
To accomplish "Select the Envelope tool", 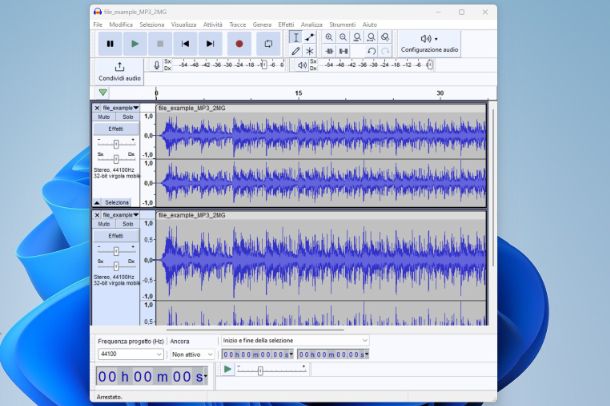I will [x=310, y=37].
